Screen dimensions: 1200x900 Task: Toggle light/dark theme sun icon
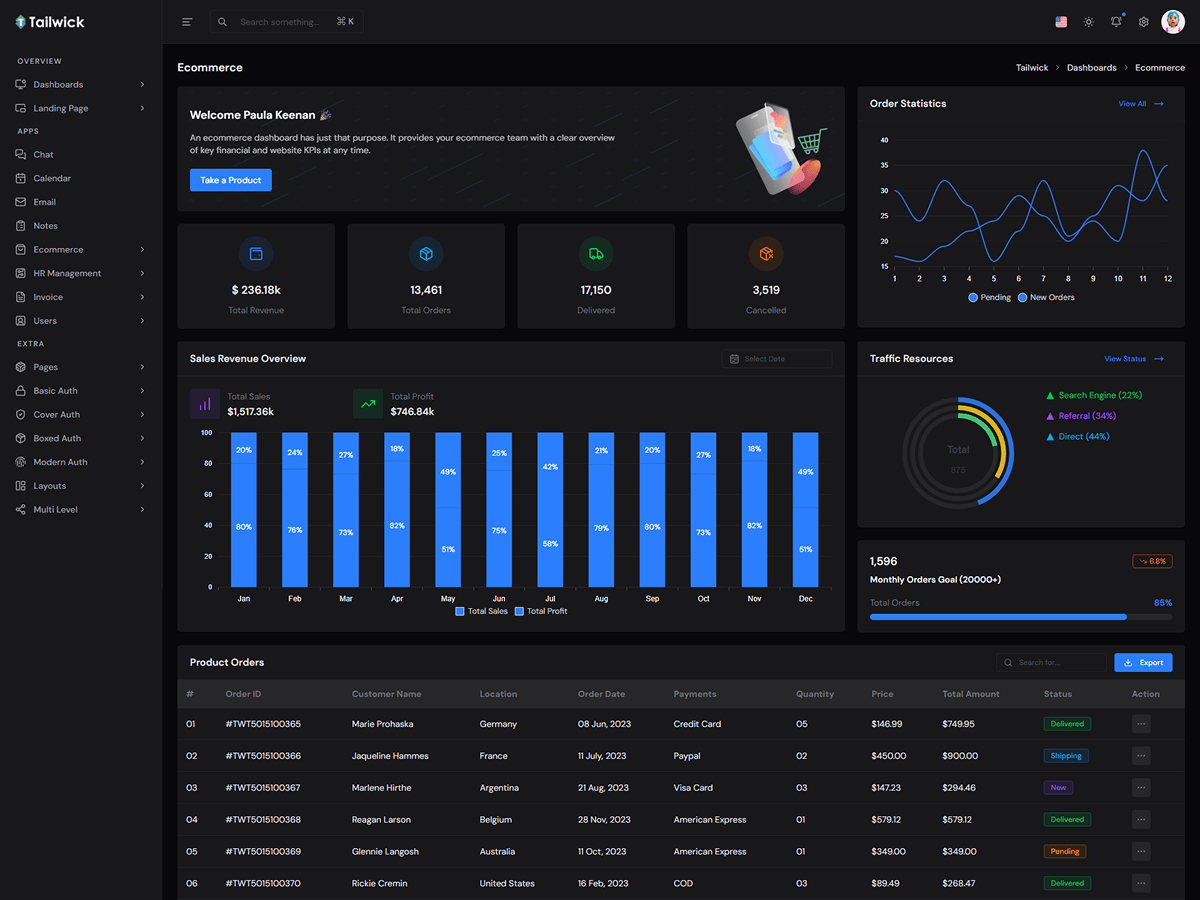(1089, 22)
